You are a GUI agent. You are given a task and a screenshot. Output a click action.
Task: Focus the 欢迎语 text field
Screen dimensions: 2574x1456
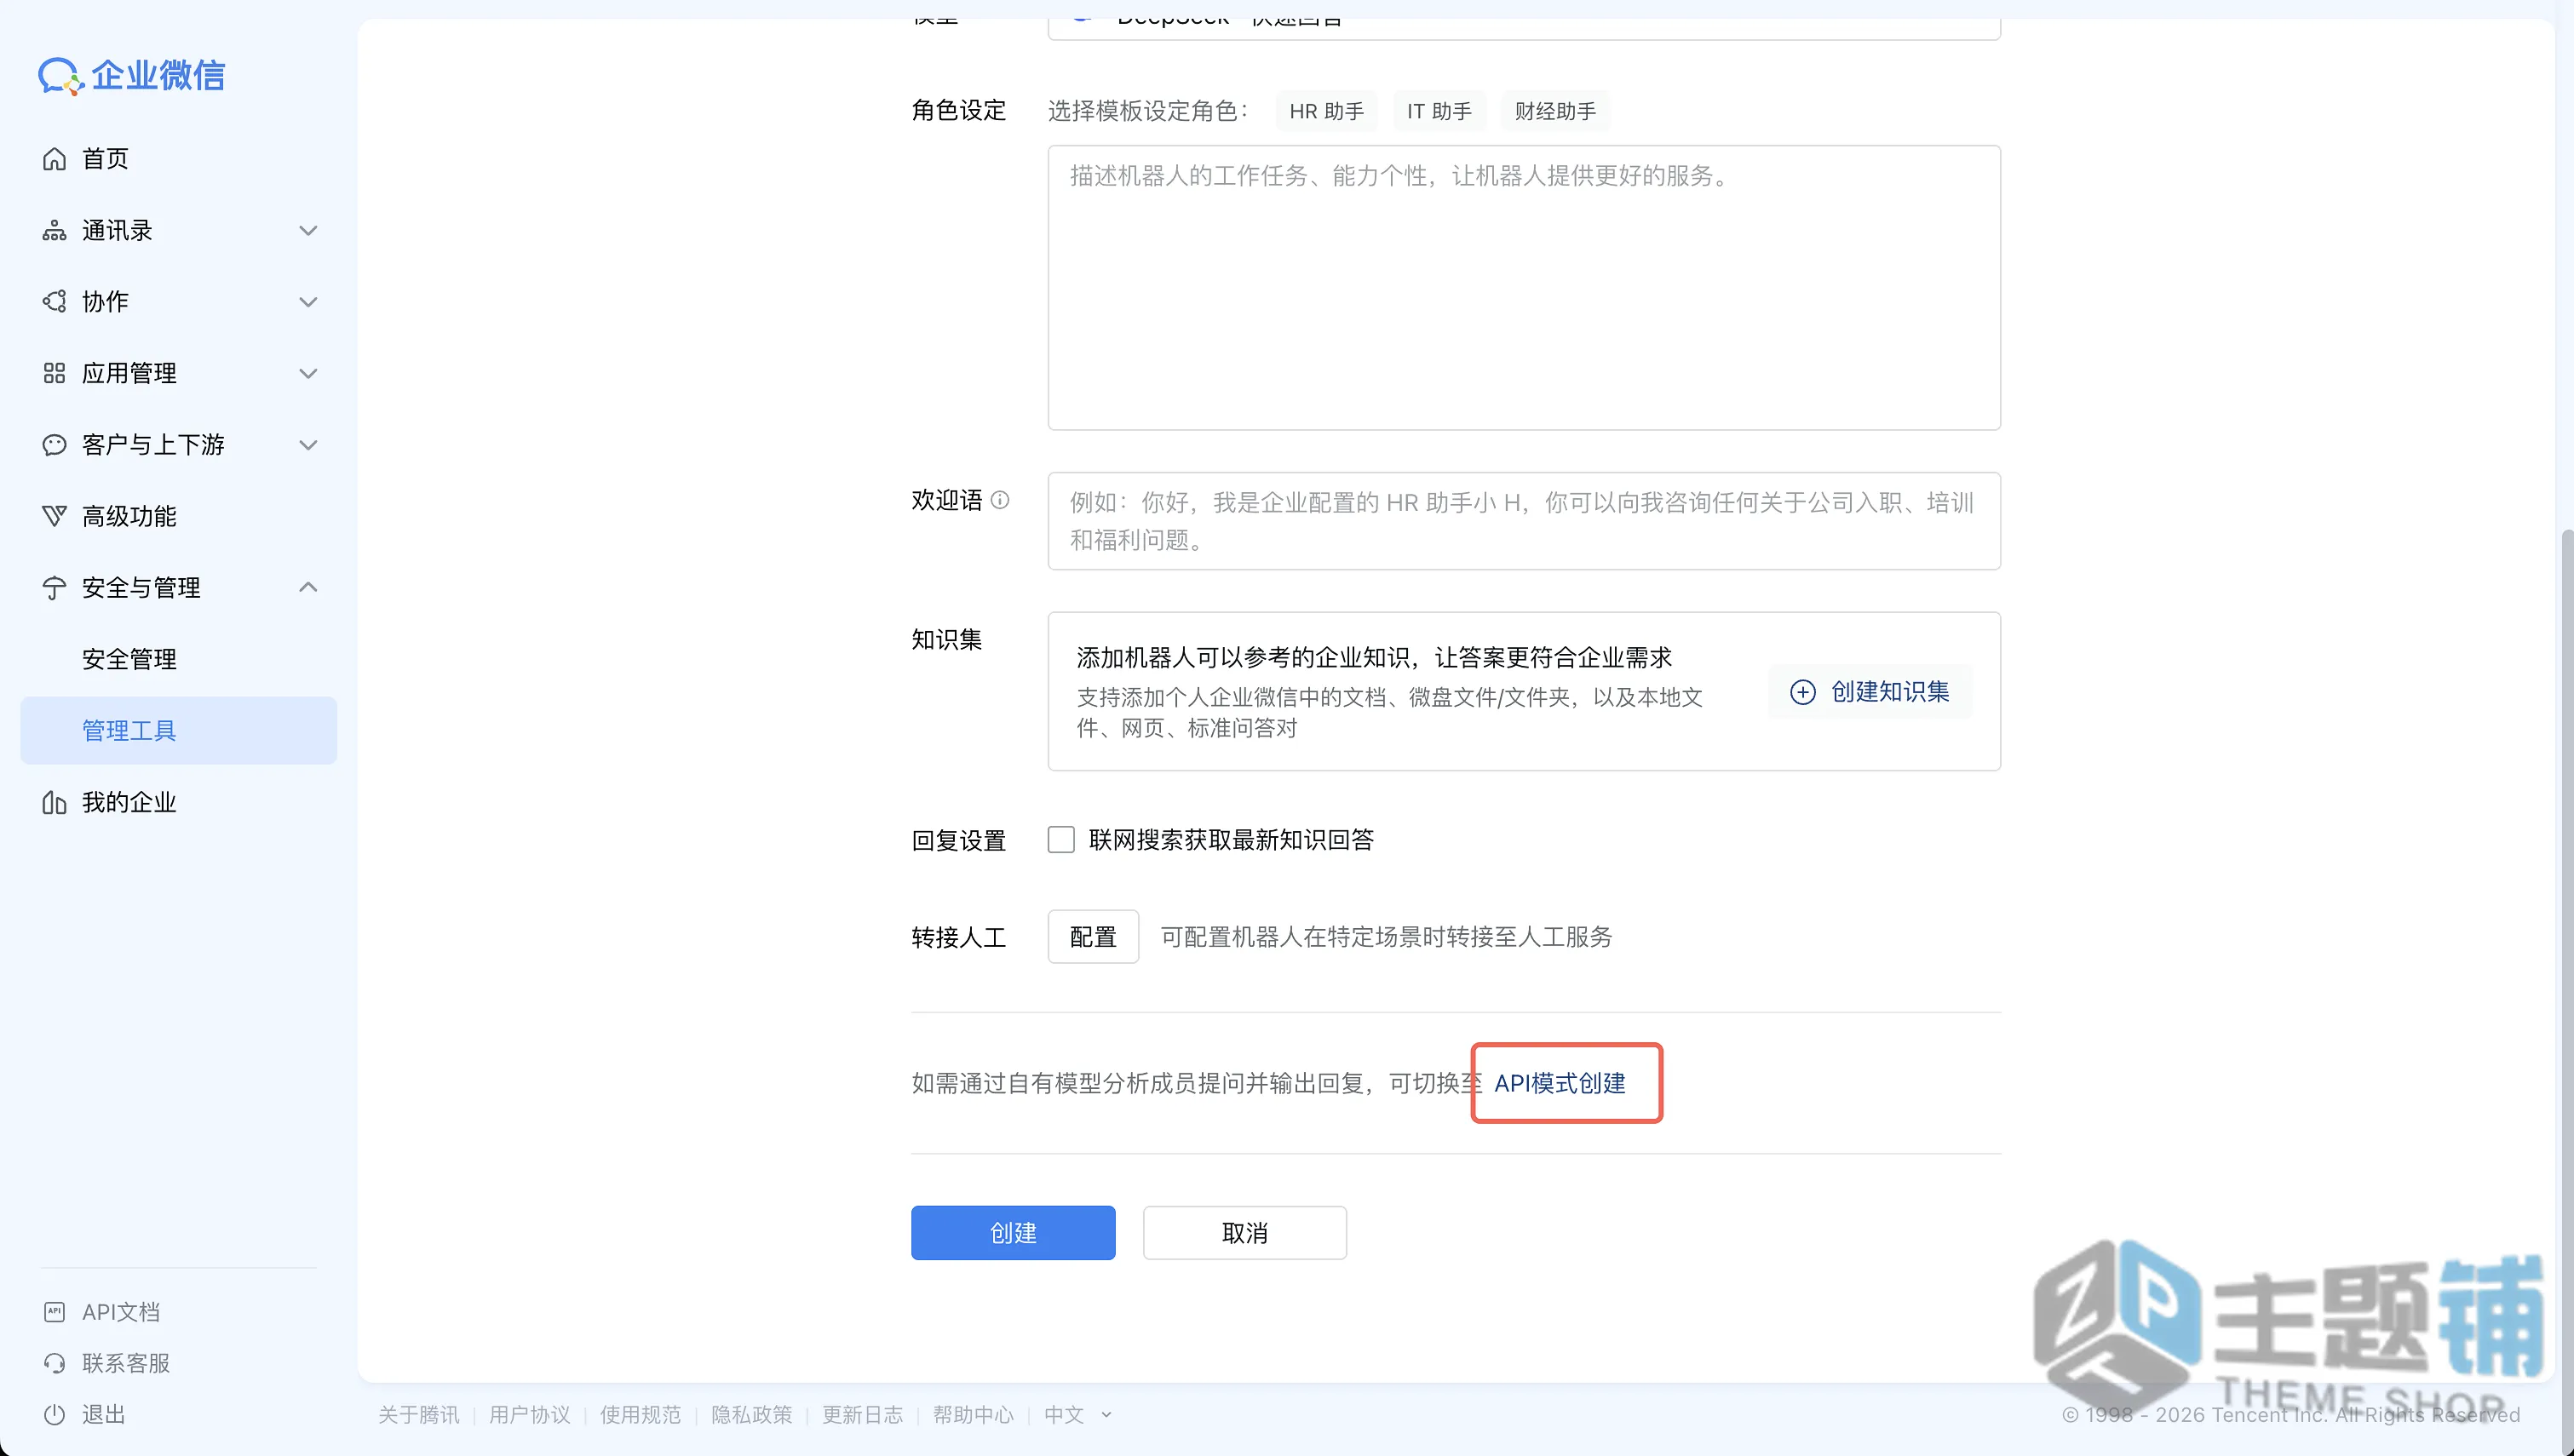click(x=1524, y=521)
